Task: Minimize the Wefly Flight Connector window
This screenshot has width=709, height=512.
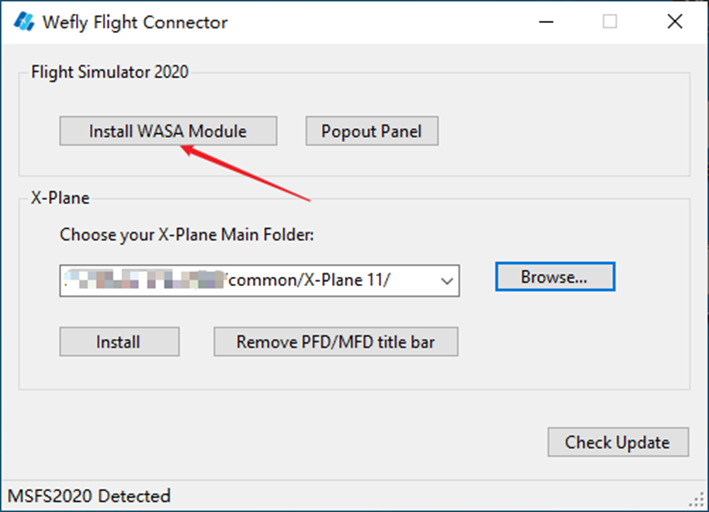Action: (546, 22)
